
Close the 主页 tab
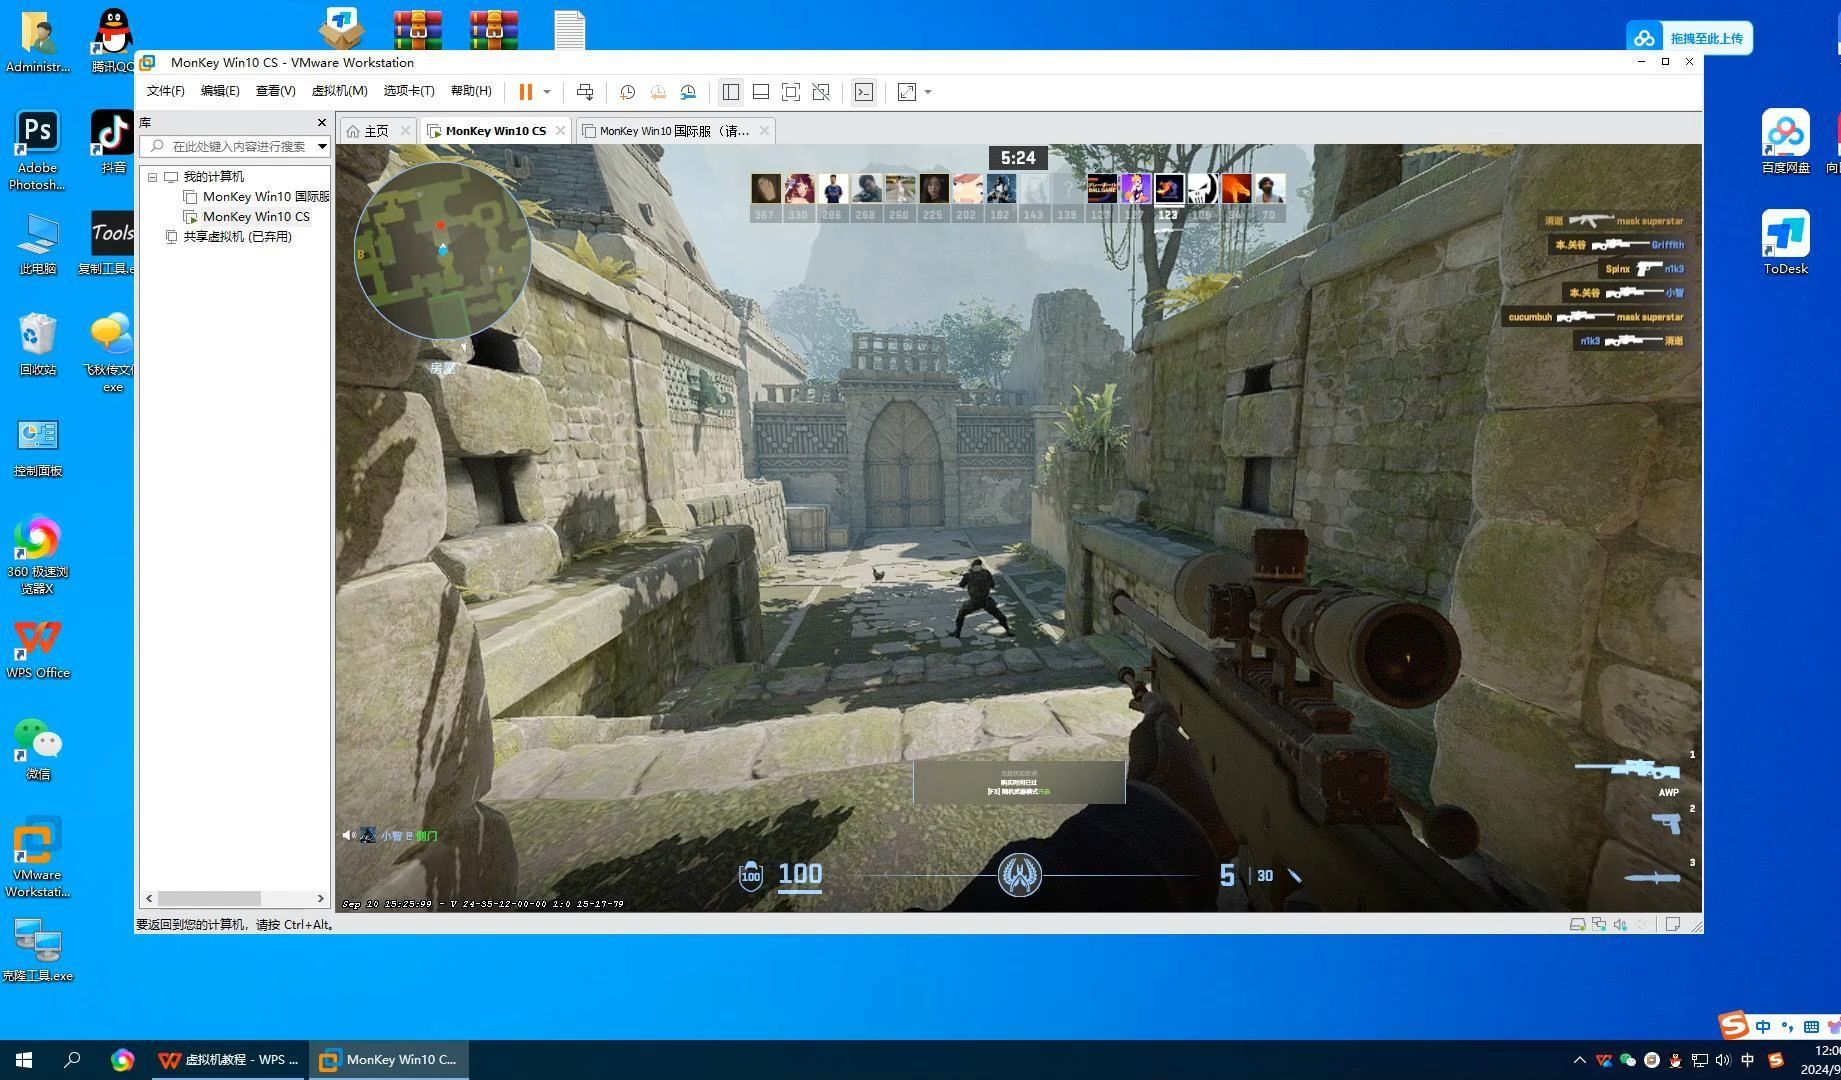click(x=405, y=131)
